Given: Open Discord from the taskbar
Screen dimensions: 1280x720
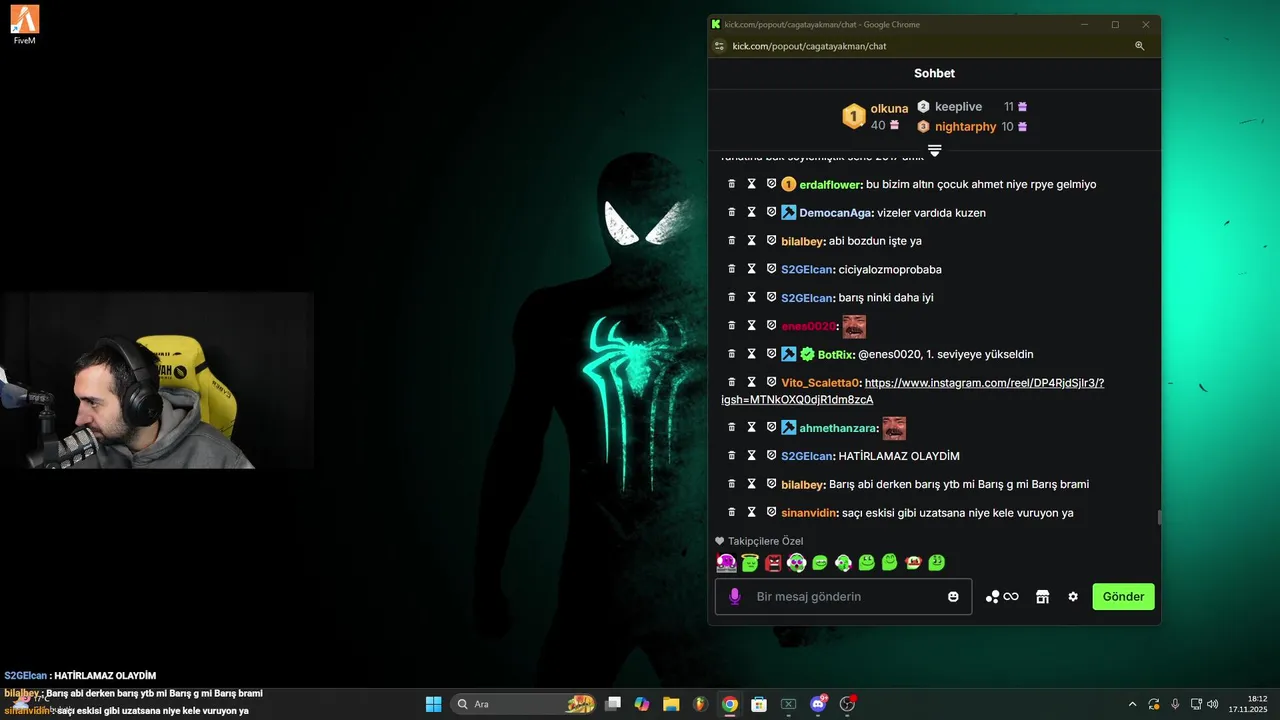Looking at the screenshot, I should 819,704.
